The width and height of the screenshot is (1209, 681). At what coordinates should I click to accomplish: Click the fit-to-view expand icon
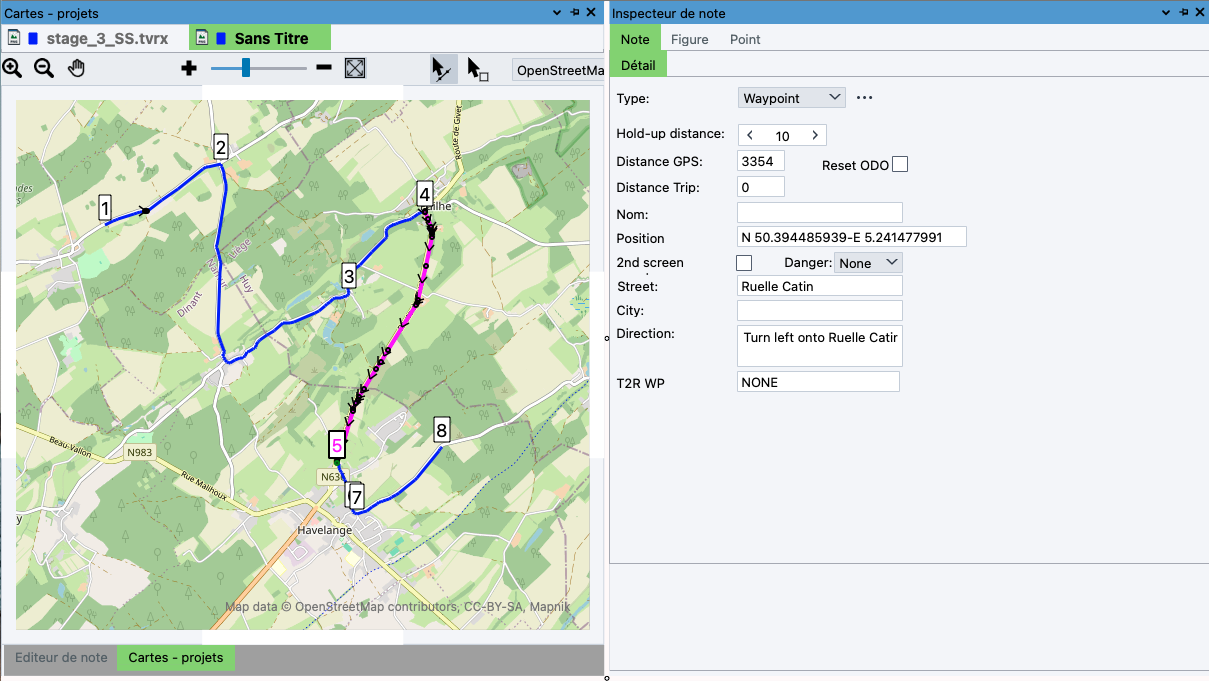click(x=355, y=68)
